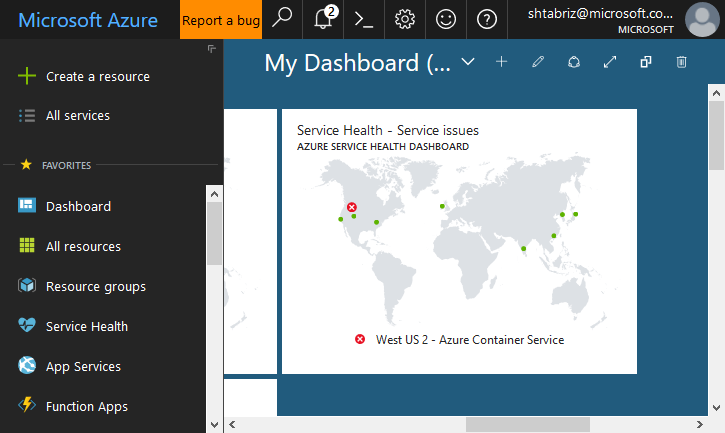Screen dimensions: 725x433
Task: Open the help question mark icon
Action: coord(487,19)
